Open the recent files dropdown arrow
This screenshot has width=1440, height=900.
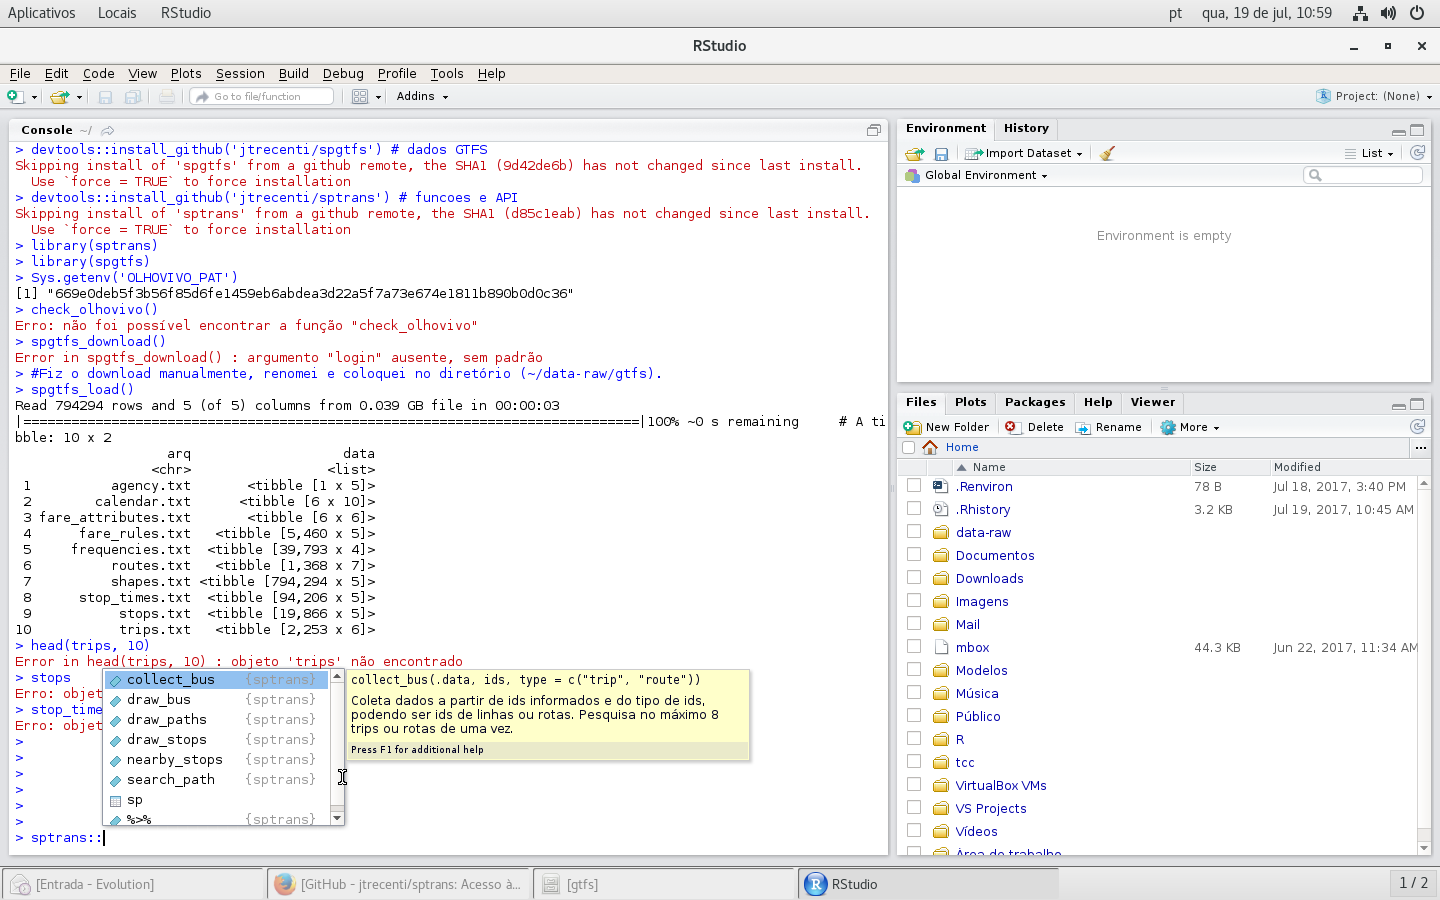tap(79, 97)
